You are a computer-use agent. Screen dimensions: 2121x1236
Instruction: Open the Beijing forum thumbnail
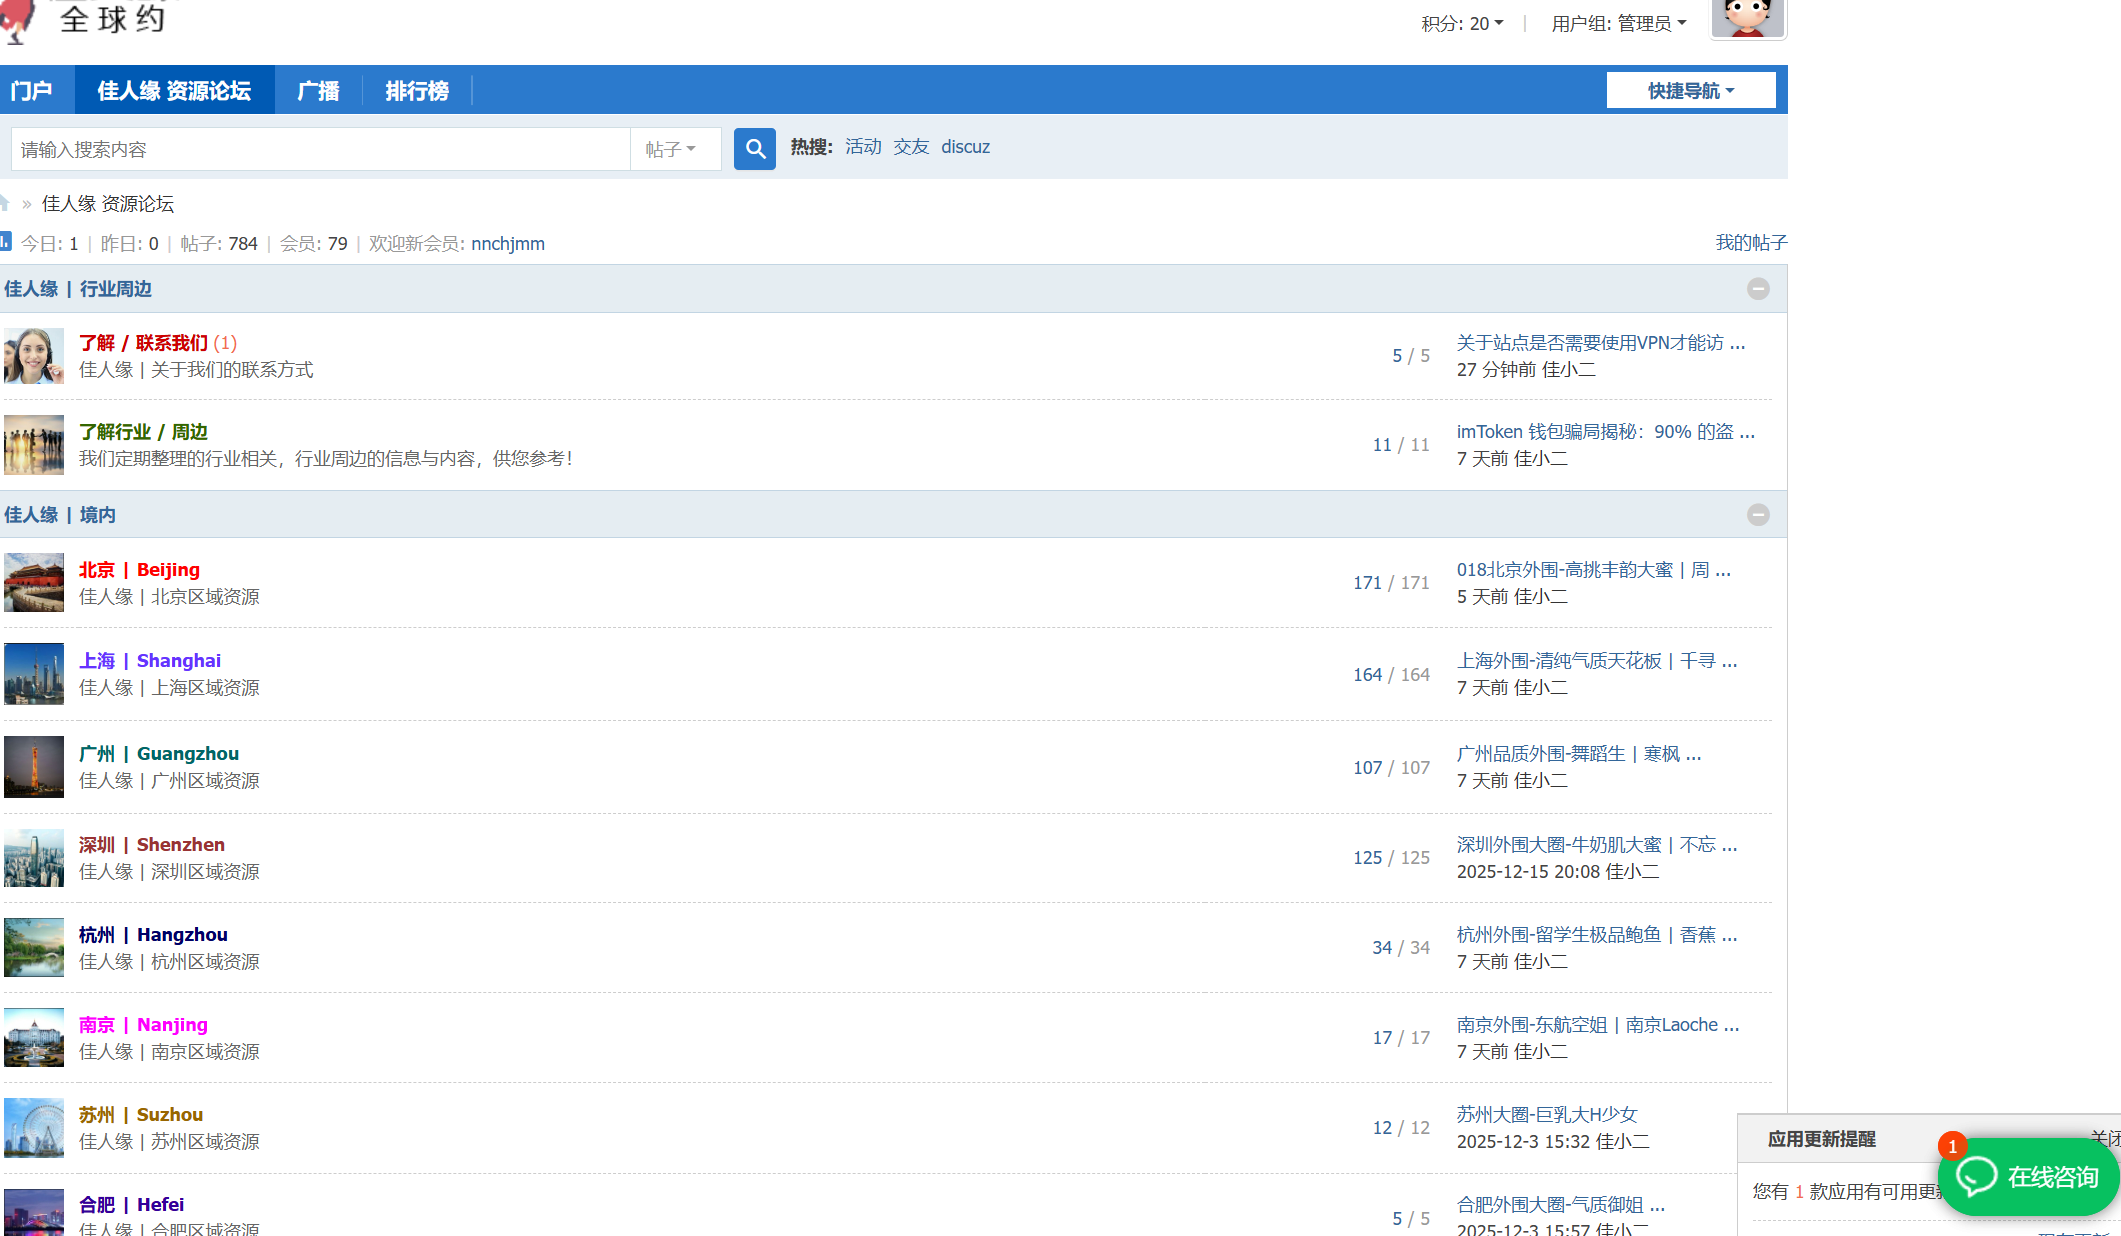pyautogui.click(x=34, y=582)
